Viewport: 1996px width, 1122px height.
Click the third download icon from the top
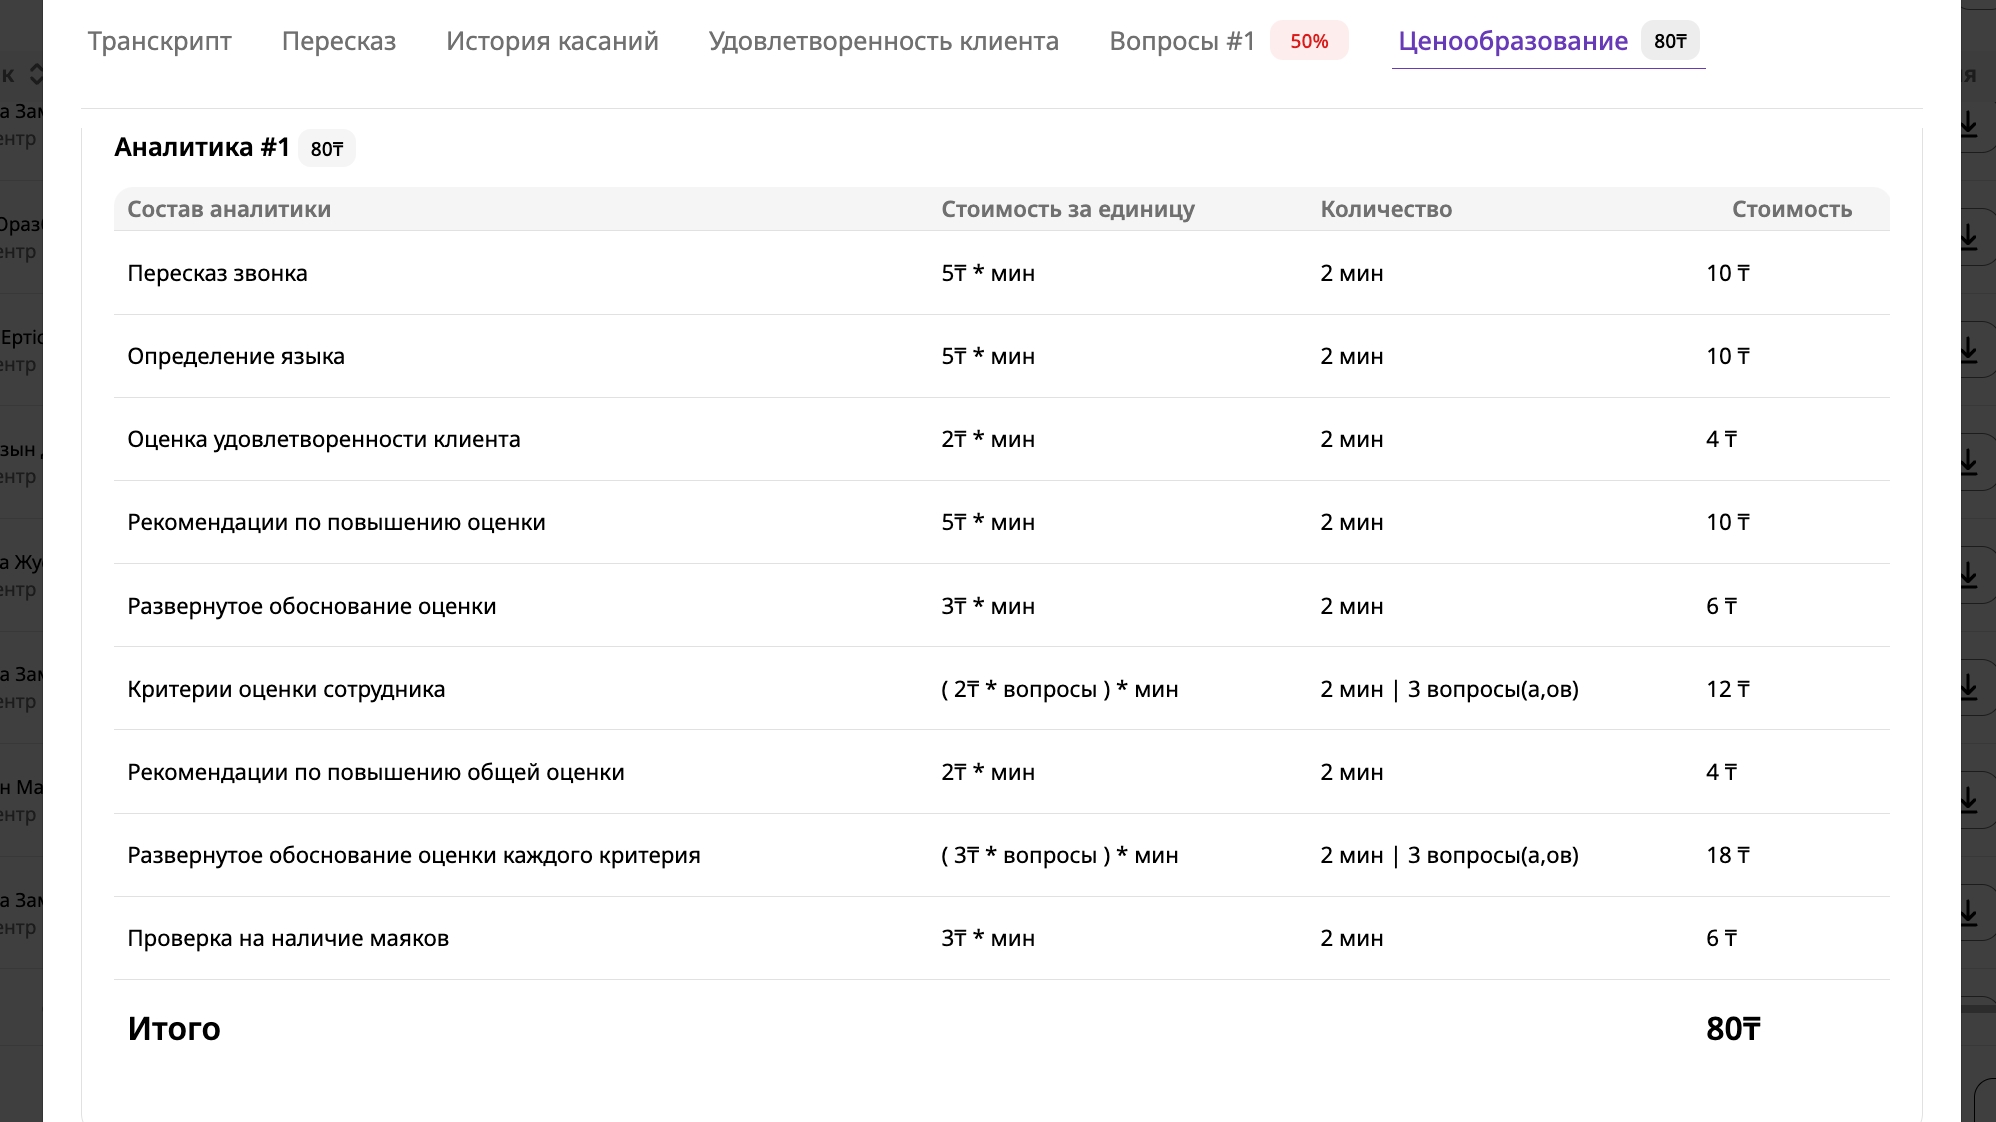pyautogui.click(x=1968, y=350)
